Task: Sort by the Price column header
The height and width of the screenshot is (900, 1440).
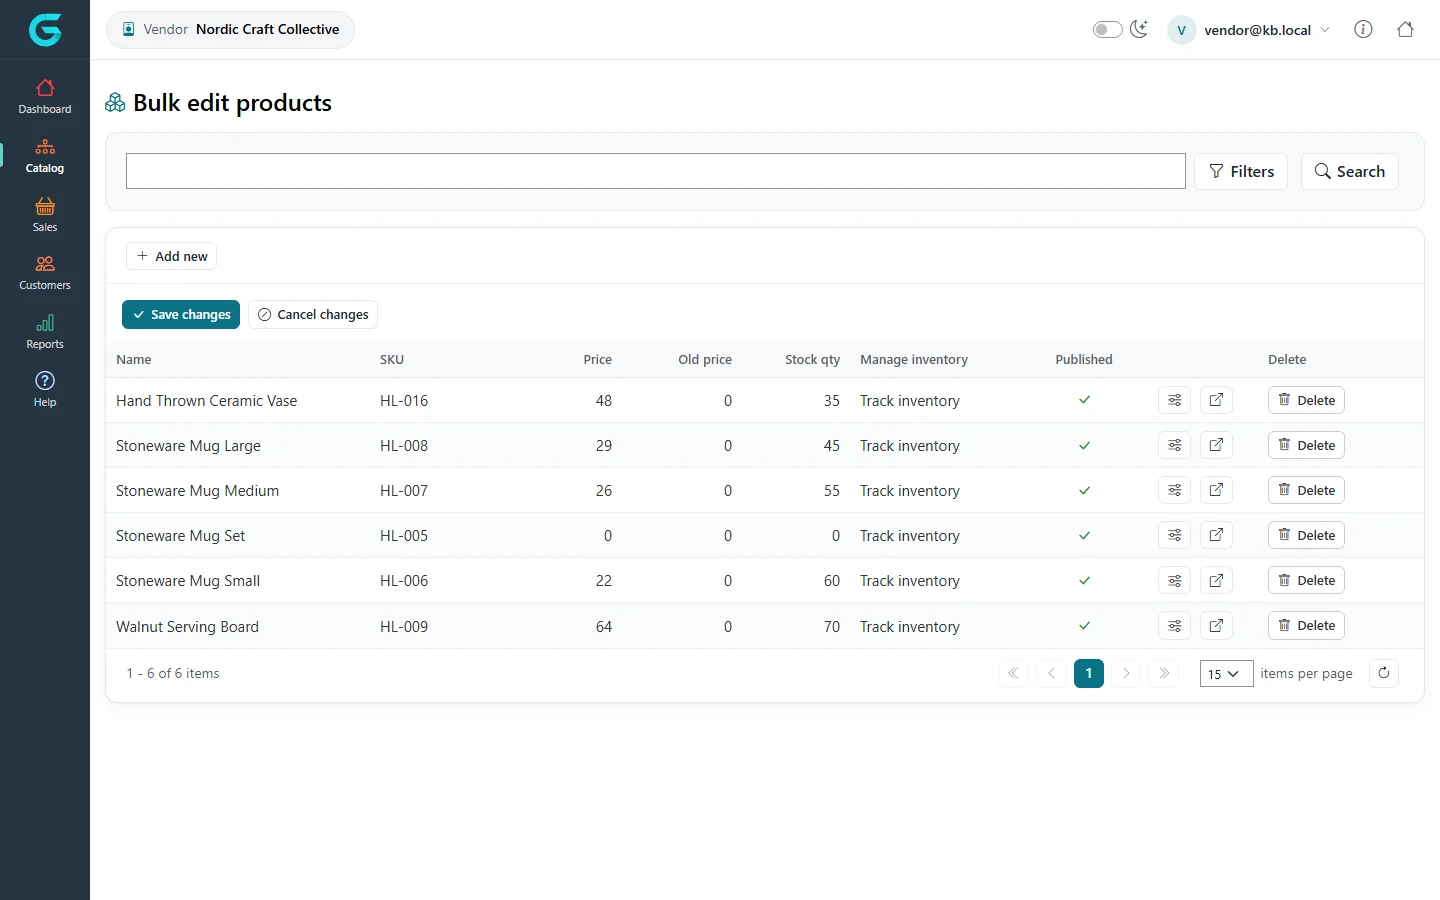Action: click(598, 360)
